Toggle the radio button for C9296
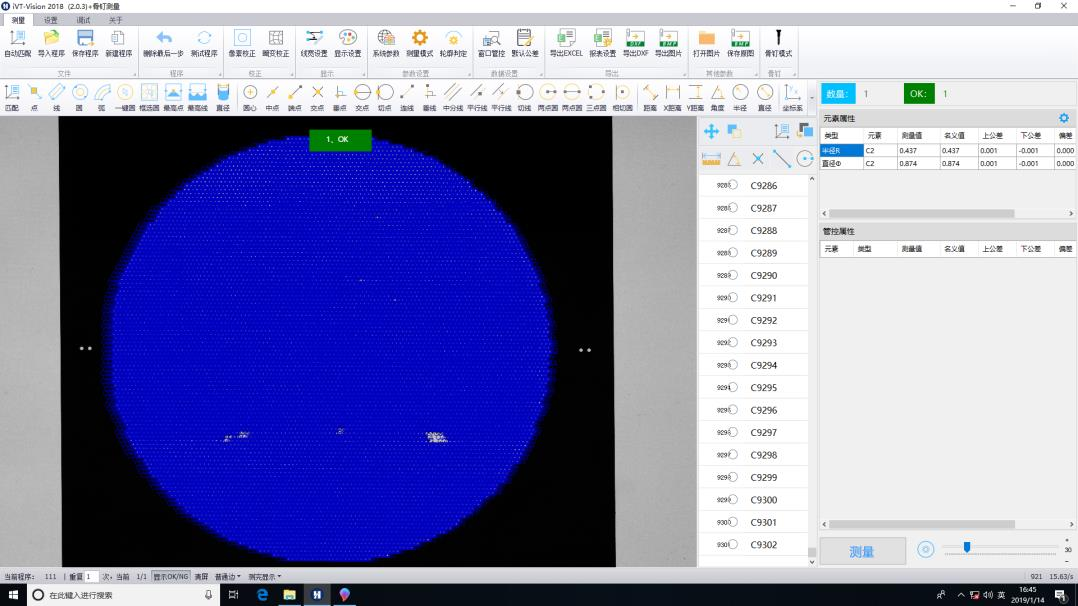This screenshot has width=1078, height=606. [733, 411]
